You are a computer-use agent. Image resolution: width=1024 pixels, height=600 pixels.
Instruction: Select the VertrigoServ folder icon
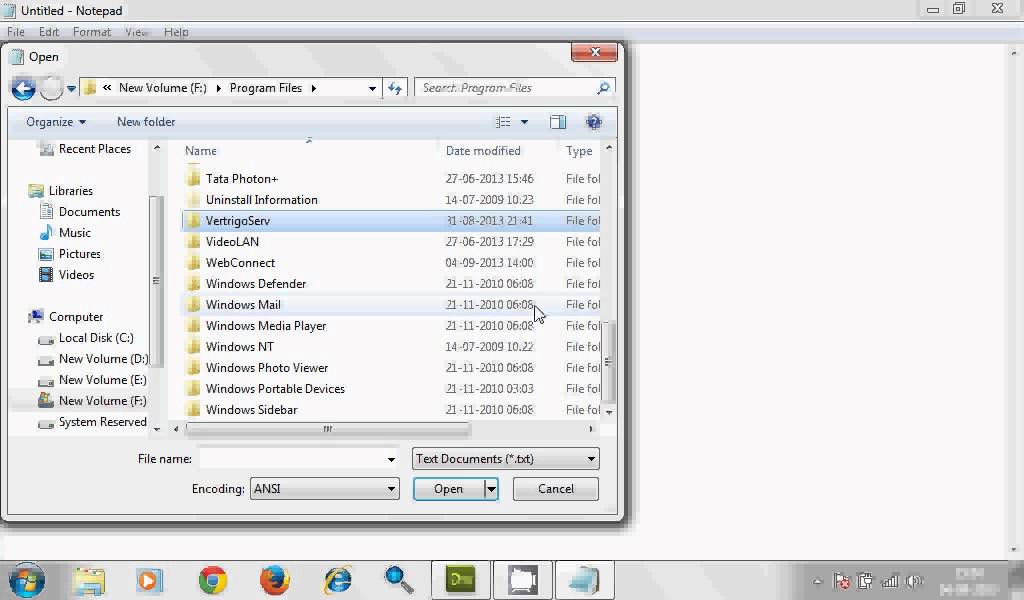point(193,221)
